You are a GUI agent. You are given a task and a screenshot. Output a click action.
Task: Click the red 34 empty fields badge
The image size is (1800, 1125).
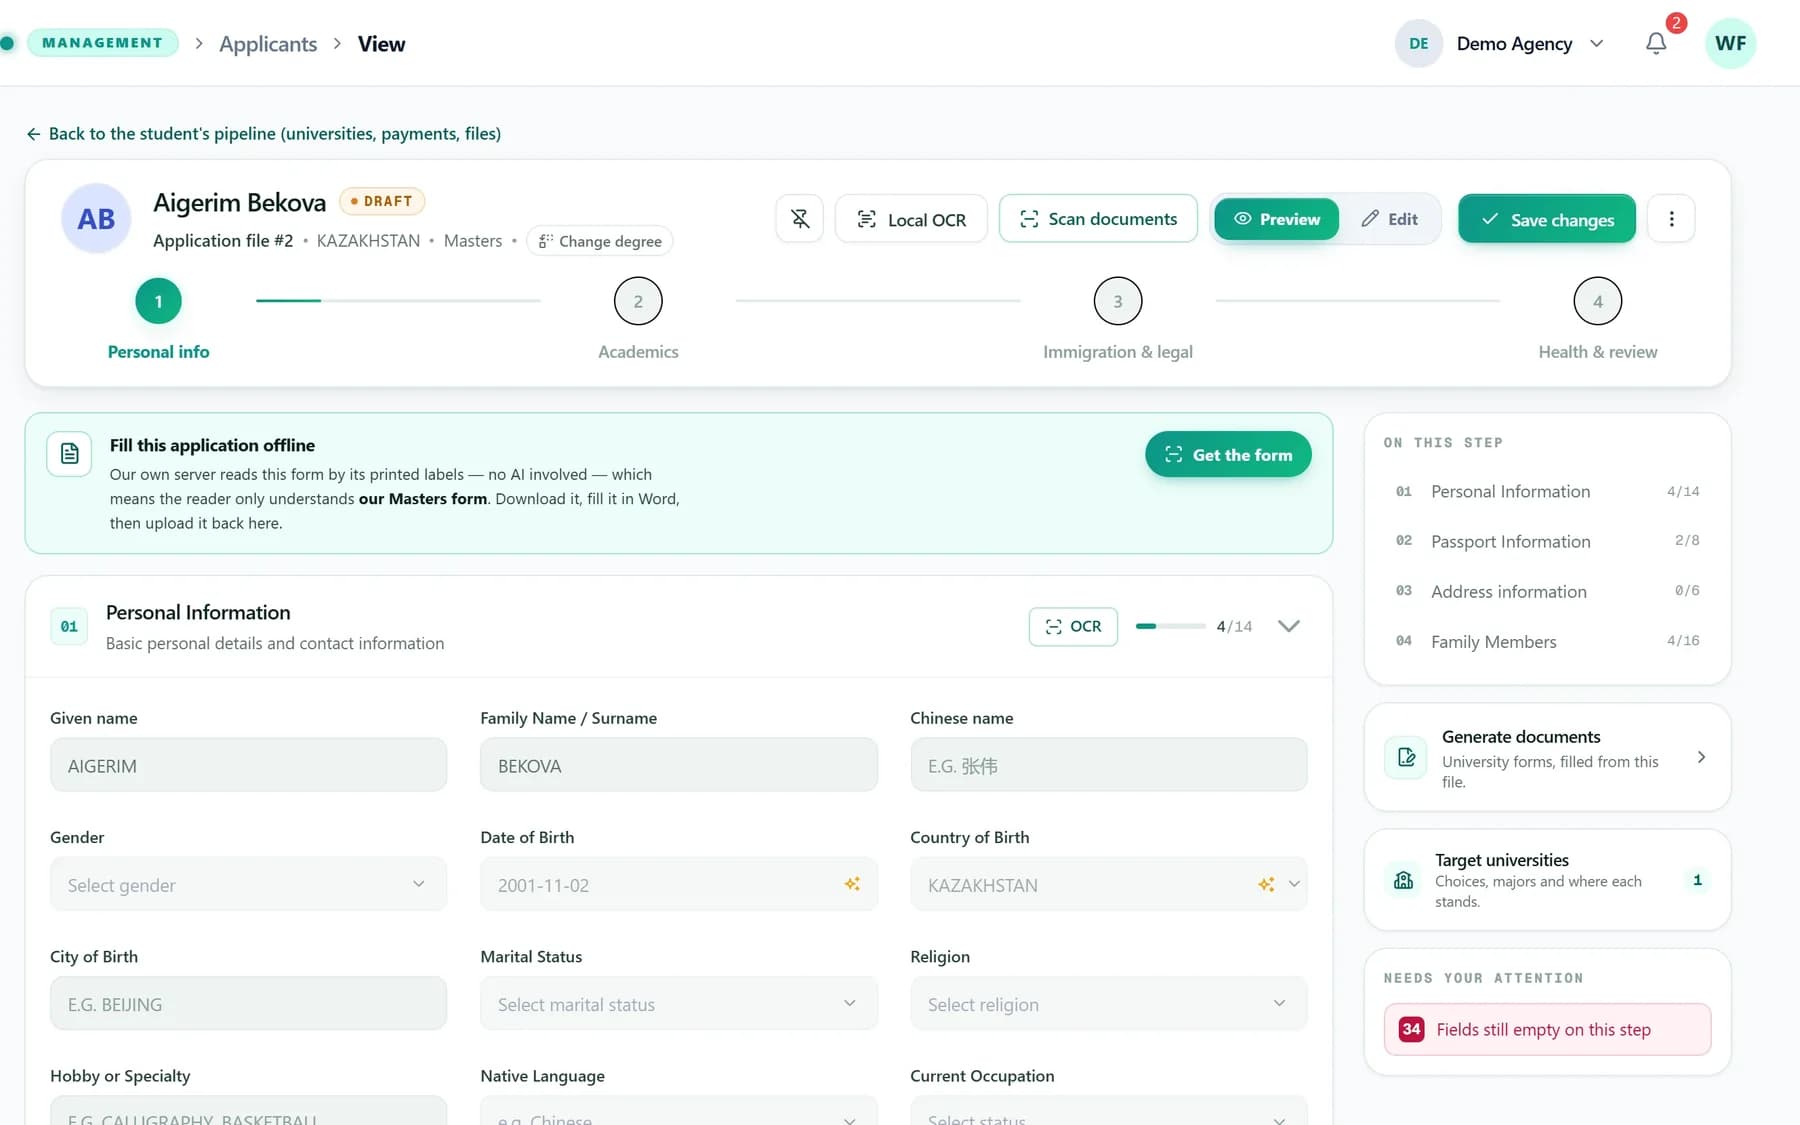coord(1411,1029)
